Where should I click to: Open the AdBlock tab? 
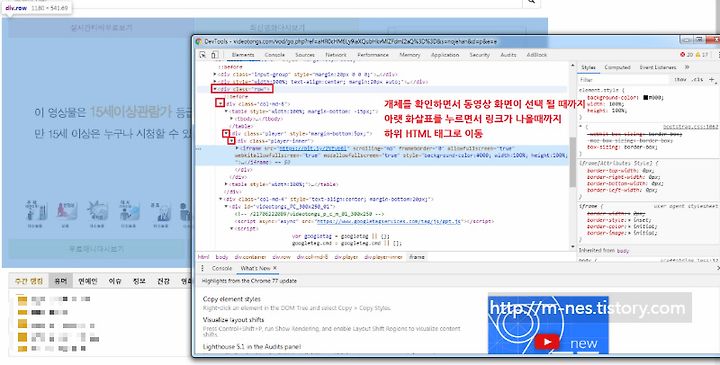tap(537, 55)
